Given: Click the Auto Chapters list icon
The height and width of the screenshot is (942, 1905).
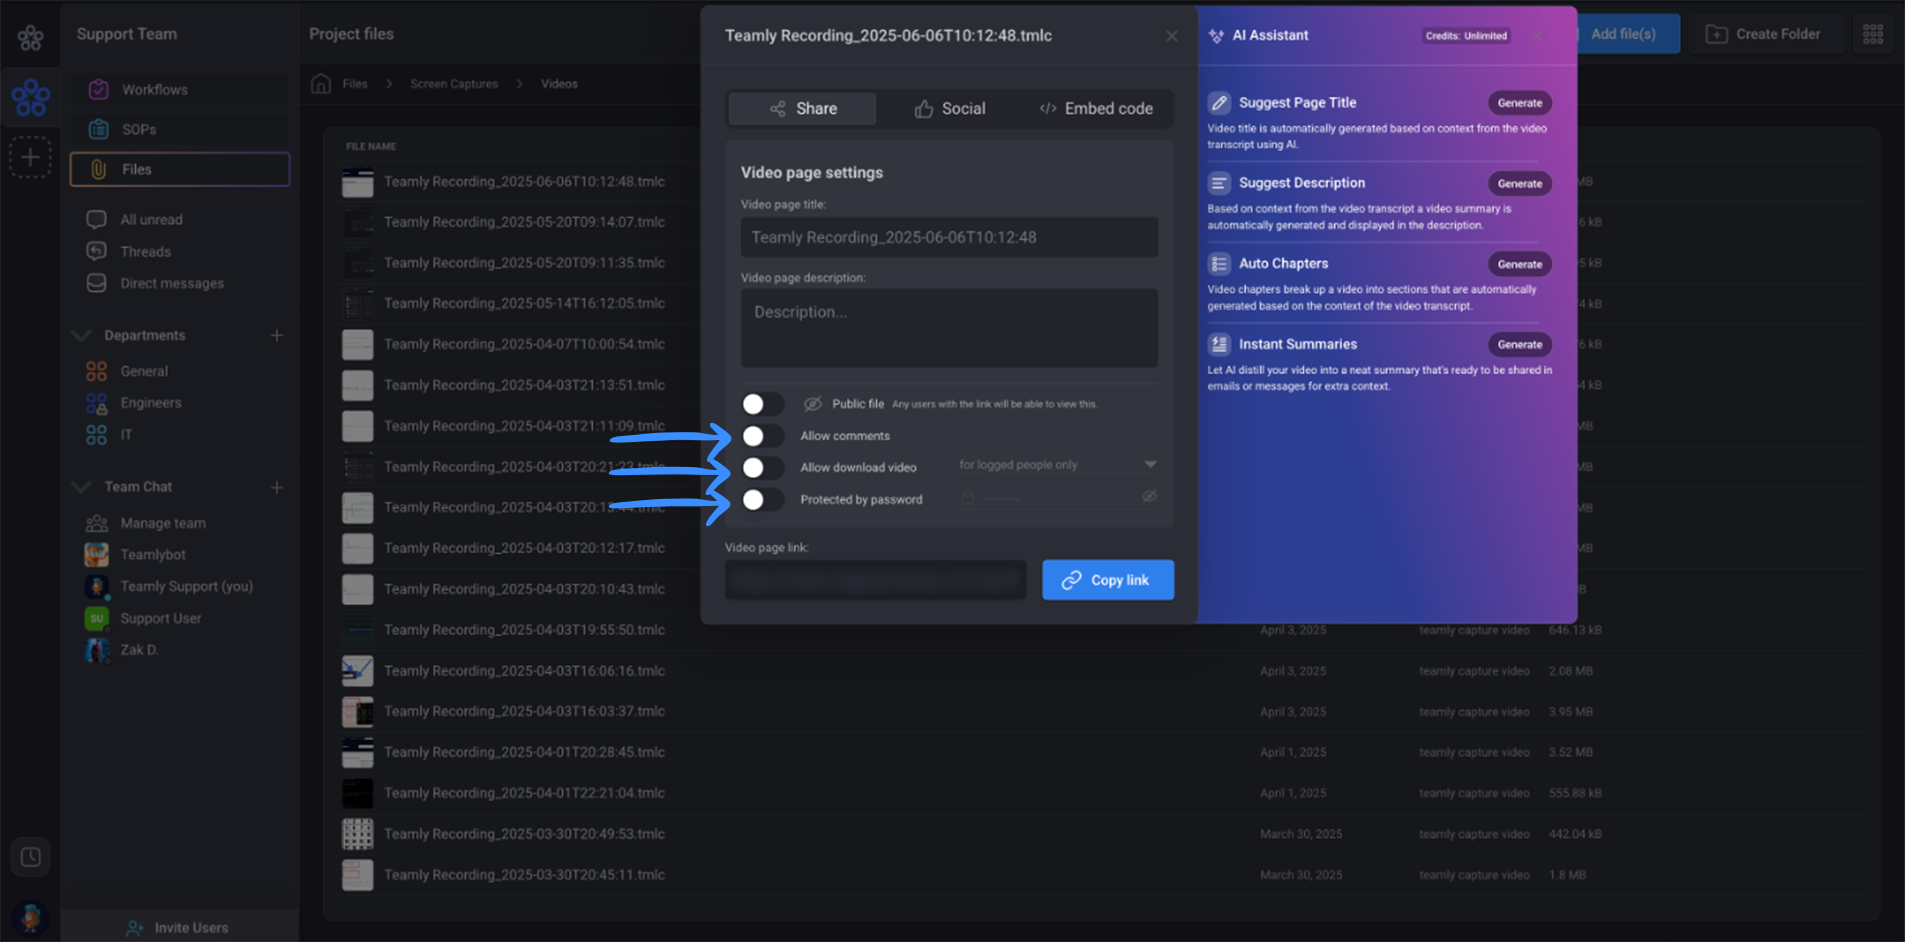Looking at the screenshot, I should click(x=1219, y=264).
